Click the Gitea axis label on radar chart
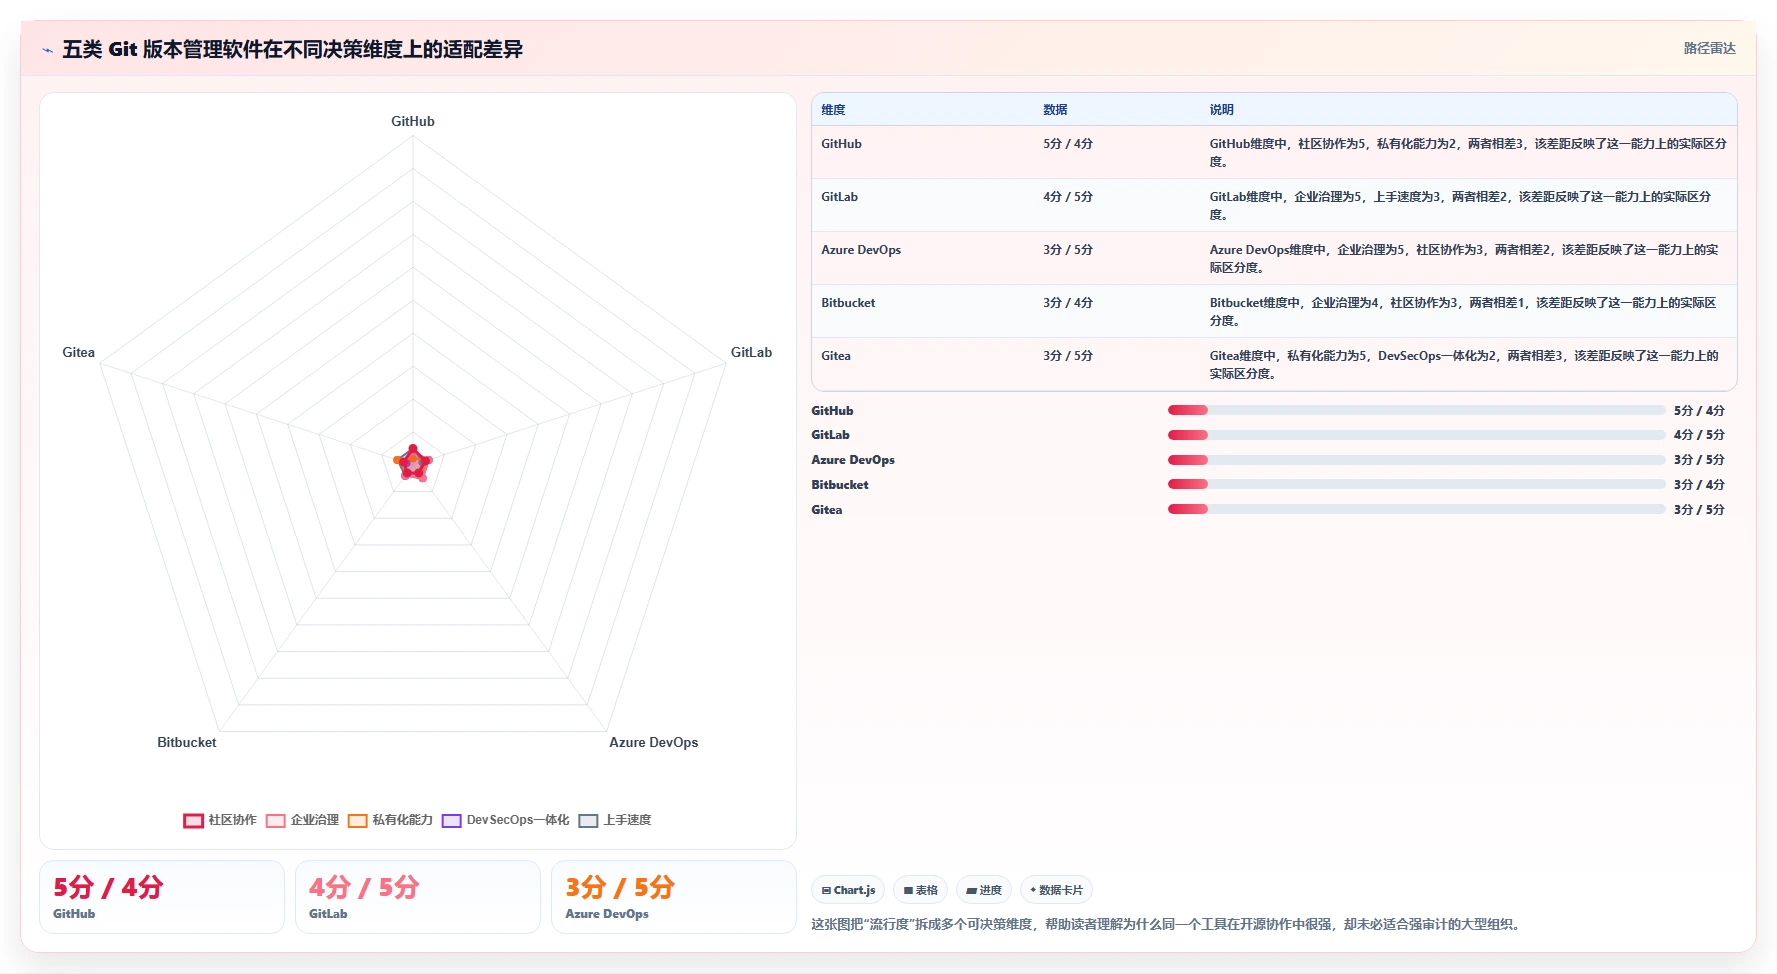 click(78, 352)
